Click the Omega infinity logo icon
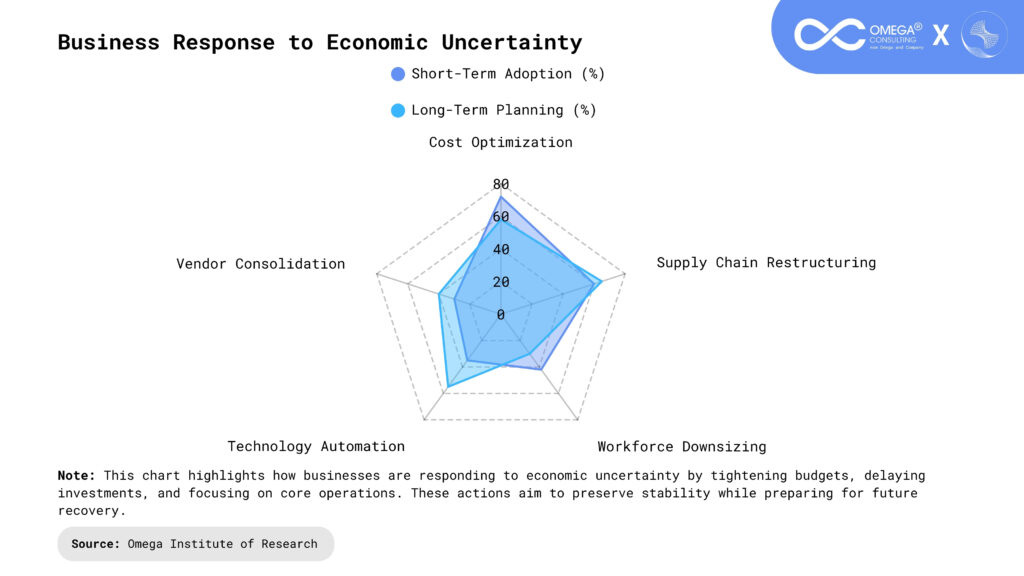The height and width of the screenshot is (576, 1024). (829, 35)
